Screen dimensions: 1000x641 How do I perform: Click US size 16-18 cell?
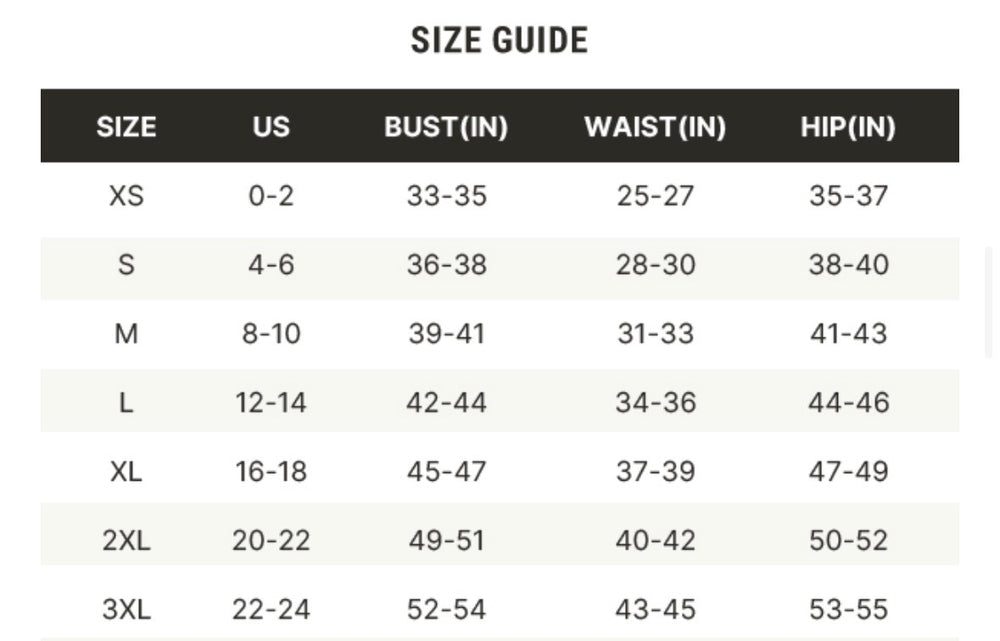click(271, 472)
